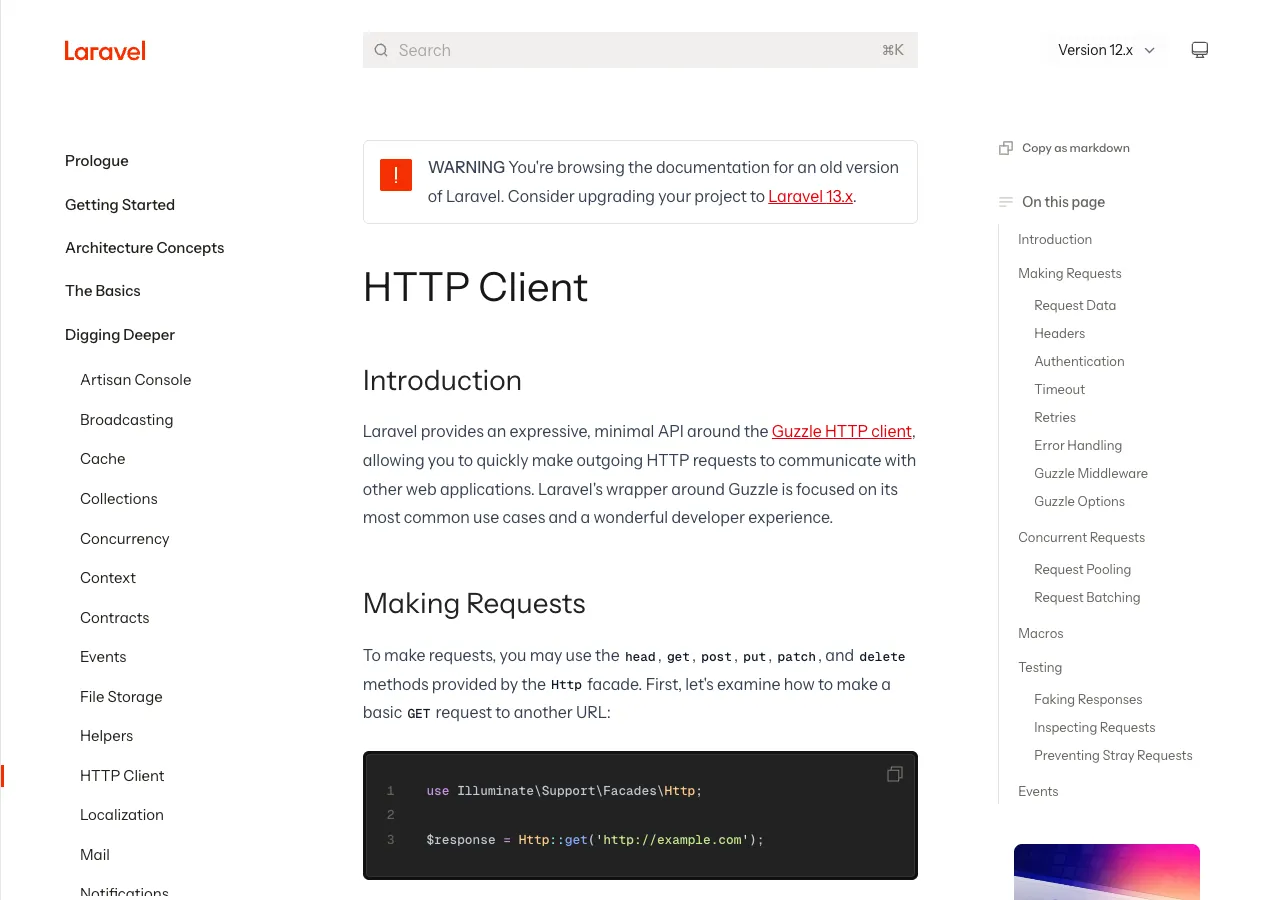Screen dimensions: 1280x900
Task: Click the Copy as markdown icon
Action: pyautogui.click(x=1006, y=148)
